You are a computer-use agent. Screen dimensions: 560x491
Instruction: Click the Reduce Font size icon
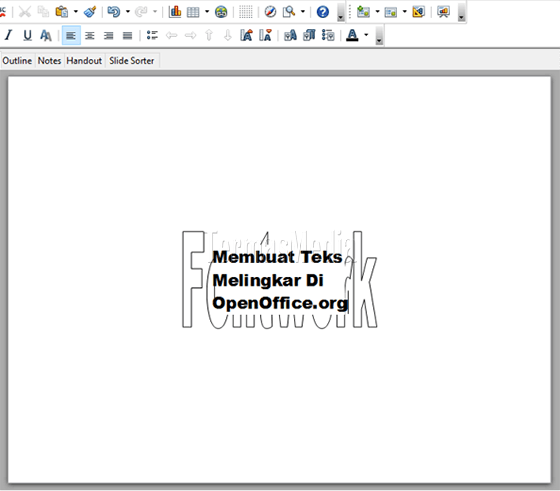(265, 35)
